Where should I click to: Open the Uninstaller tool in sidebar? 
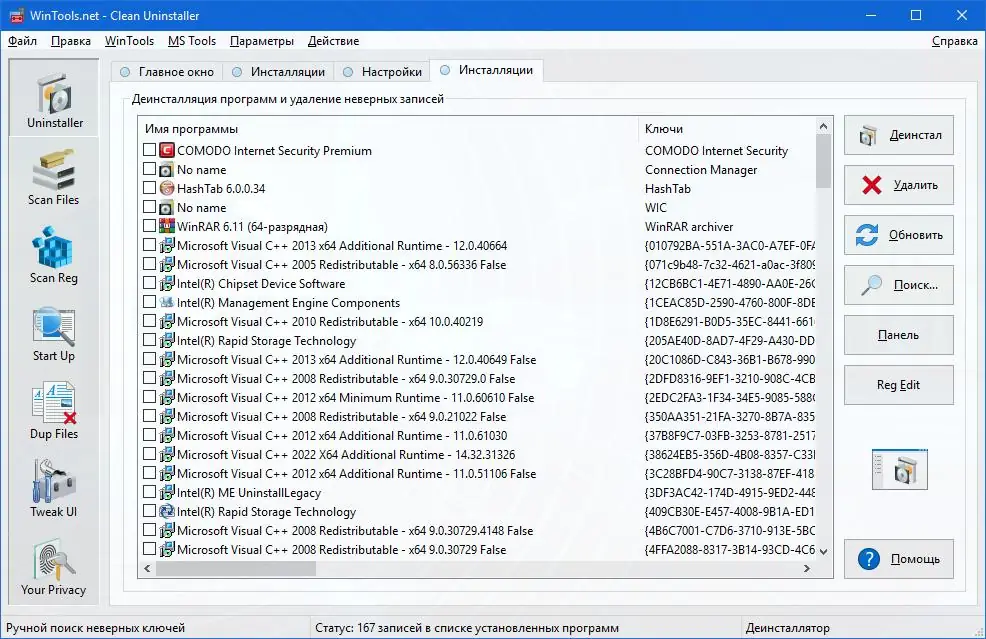click(x=54, y=98)
